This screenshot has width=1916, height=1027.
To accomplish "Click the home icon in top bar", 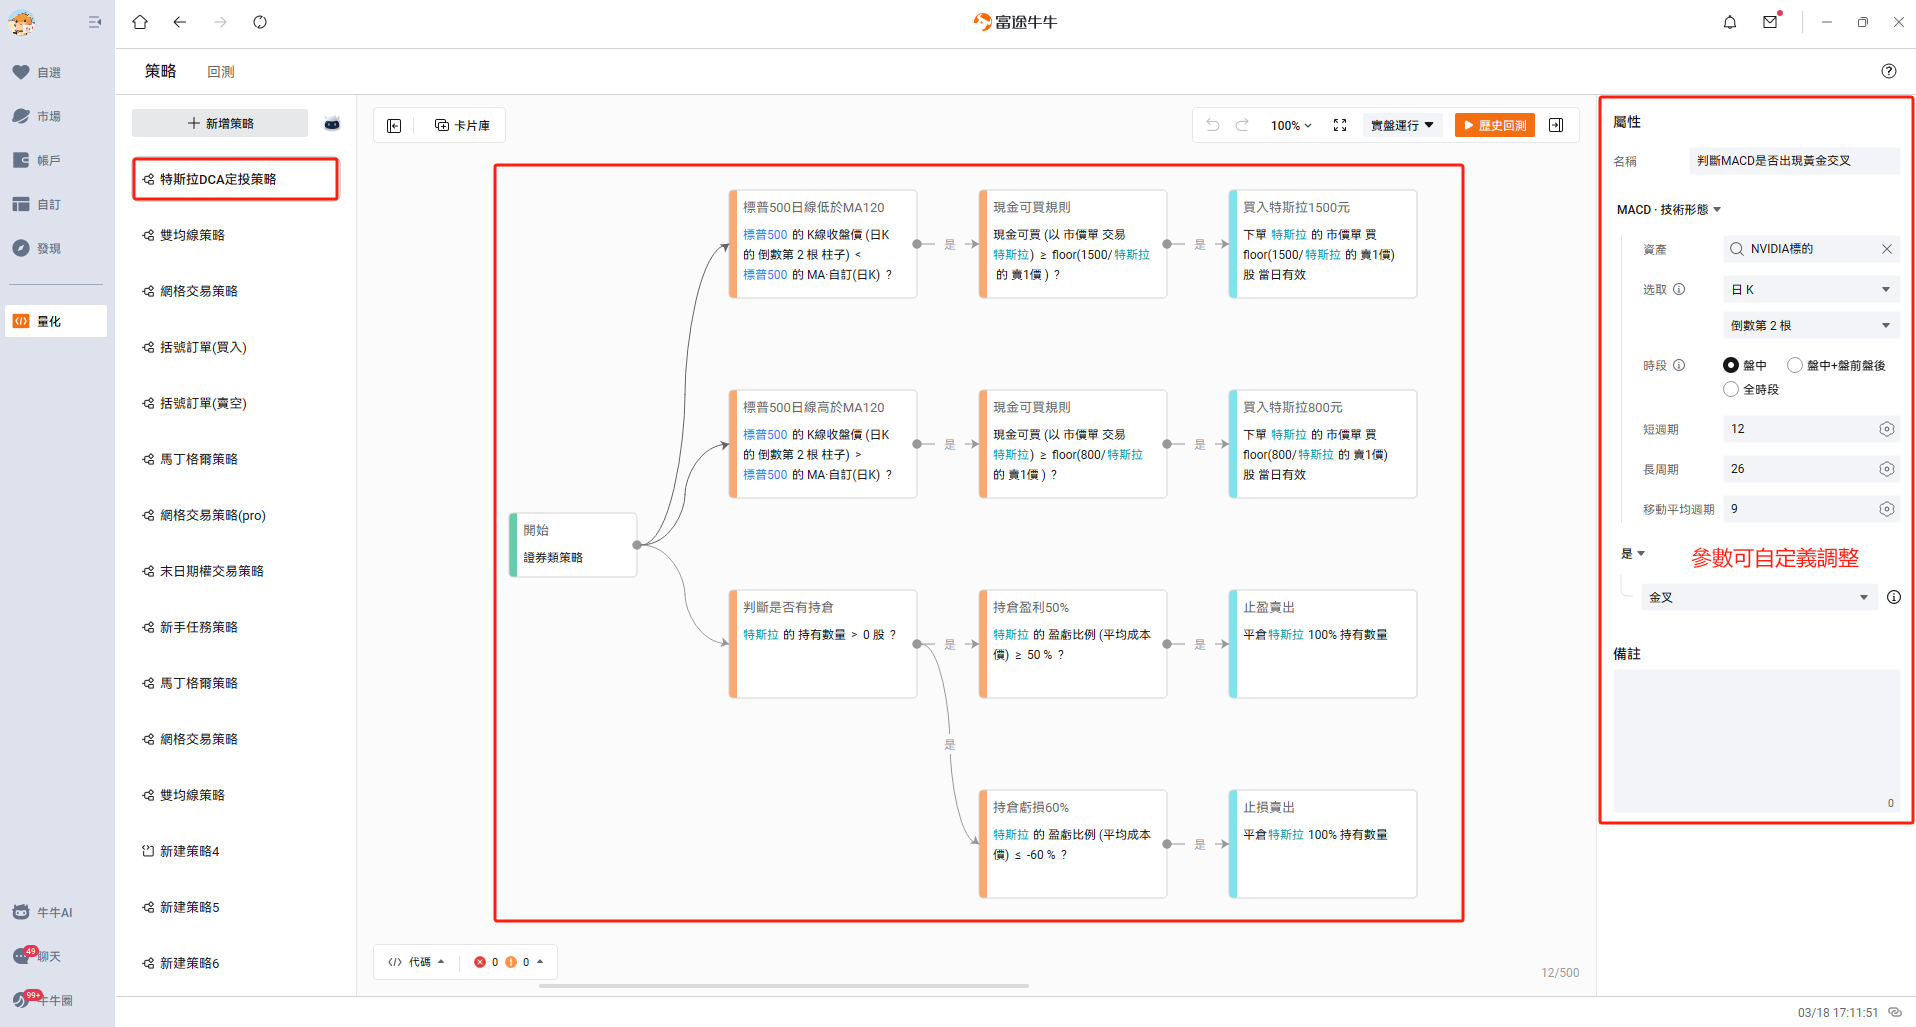I will [140, 22].
